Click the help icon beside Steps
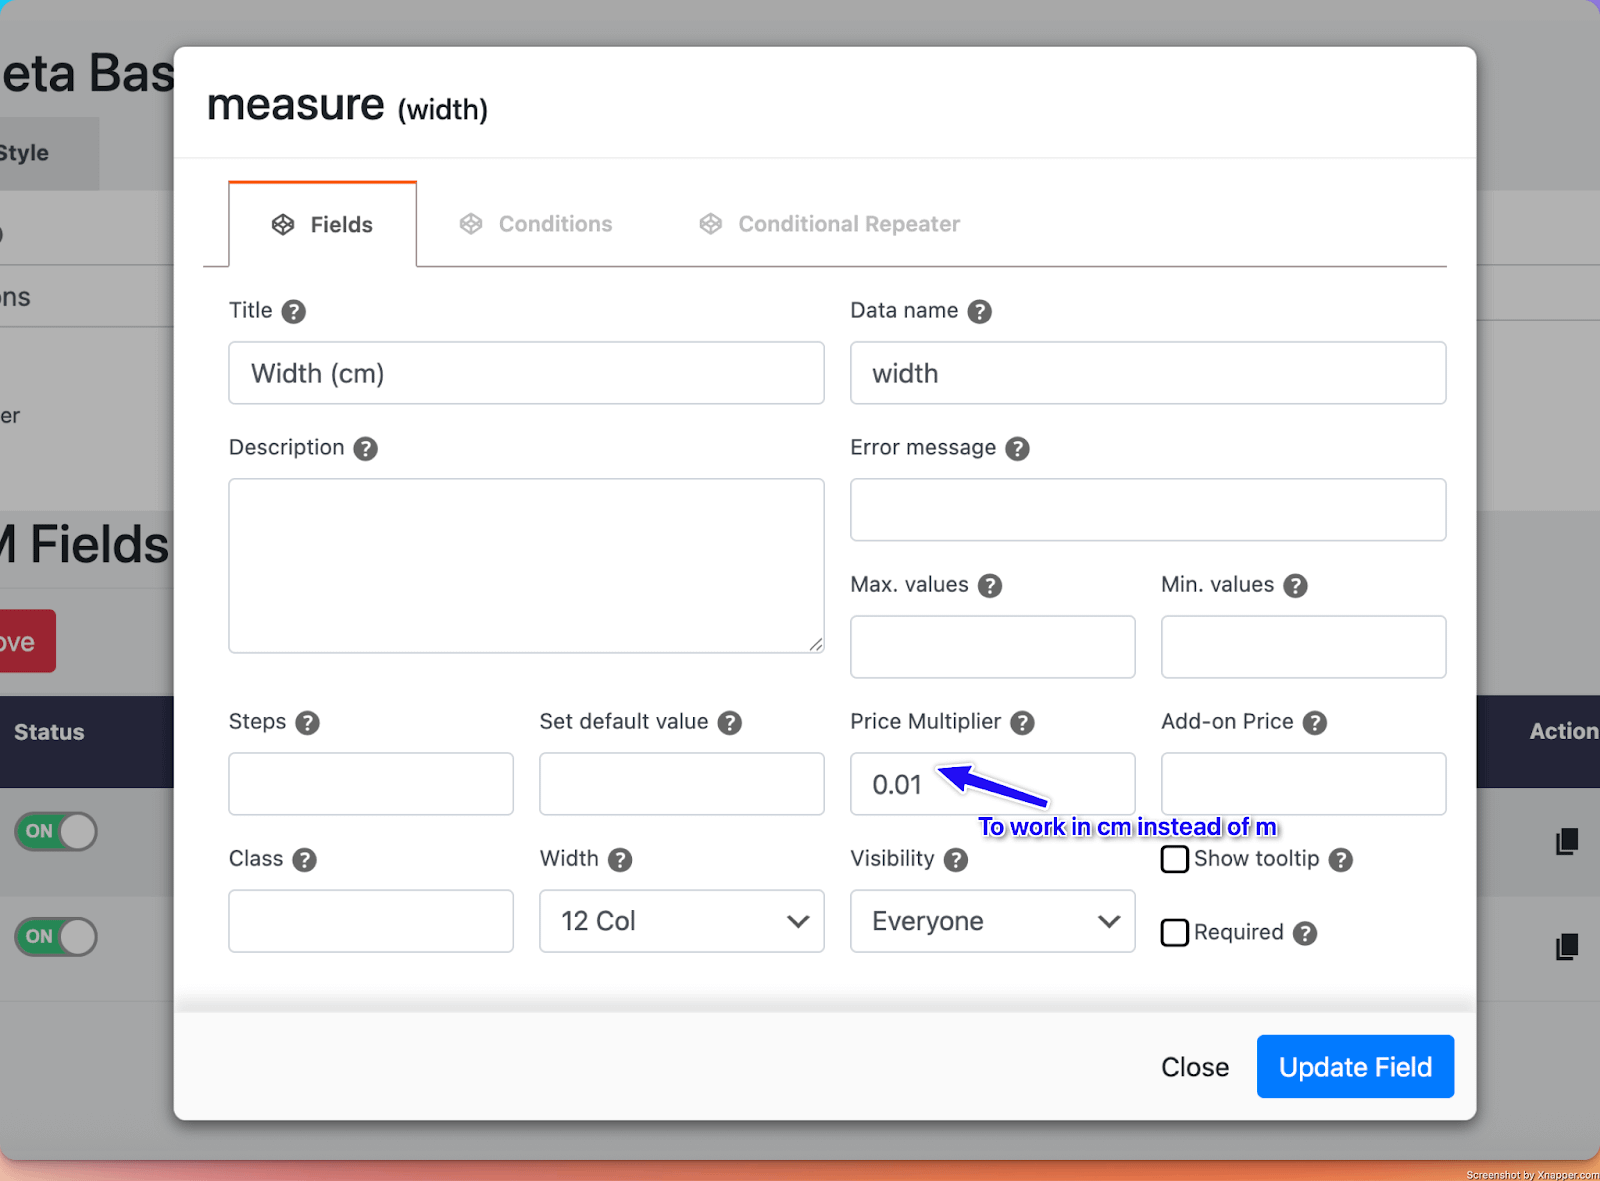This screenshot has width=1600, height=1181. [x=308, y=722]
